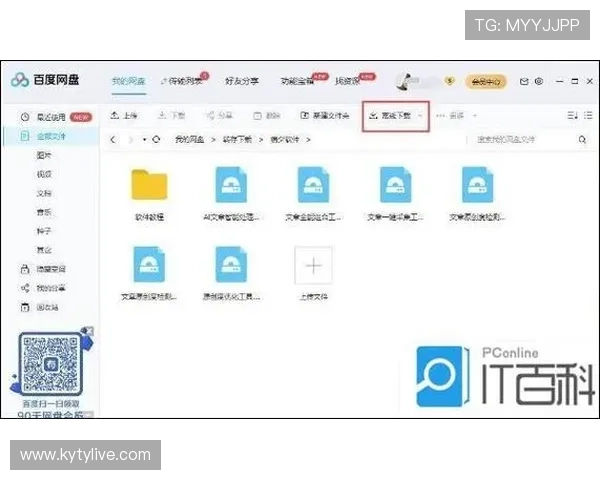Click the lock icon beside 隐藏空间

click(x=25, y=269)
